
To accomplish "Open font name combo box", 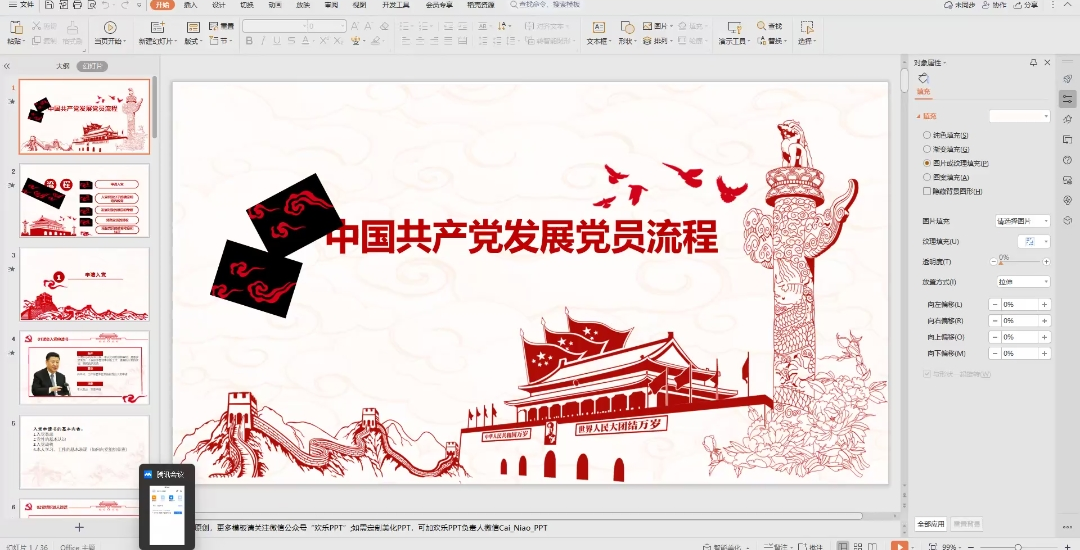I will pyautogui.click(x=275, y=26).
